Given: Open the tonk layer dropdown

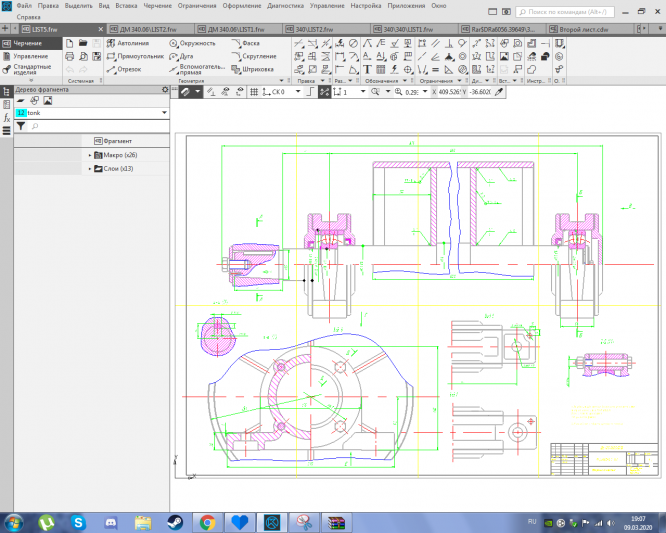Looking at the screenshot, I should pos(163,114).
